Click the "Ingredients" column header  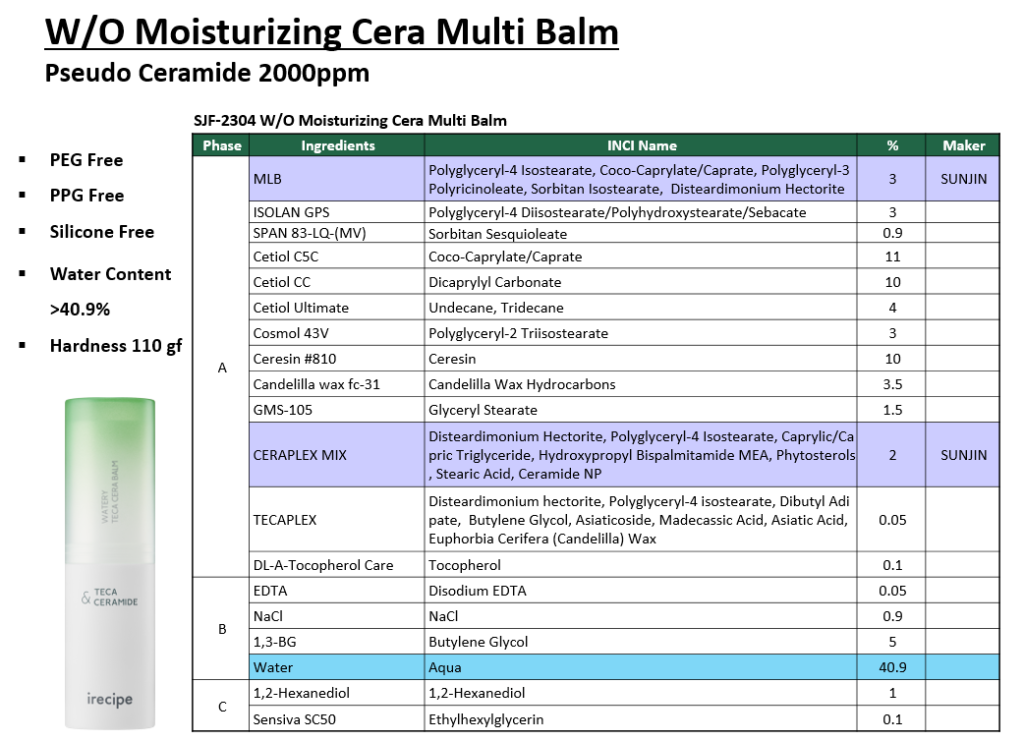click(337, 145)
